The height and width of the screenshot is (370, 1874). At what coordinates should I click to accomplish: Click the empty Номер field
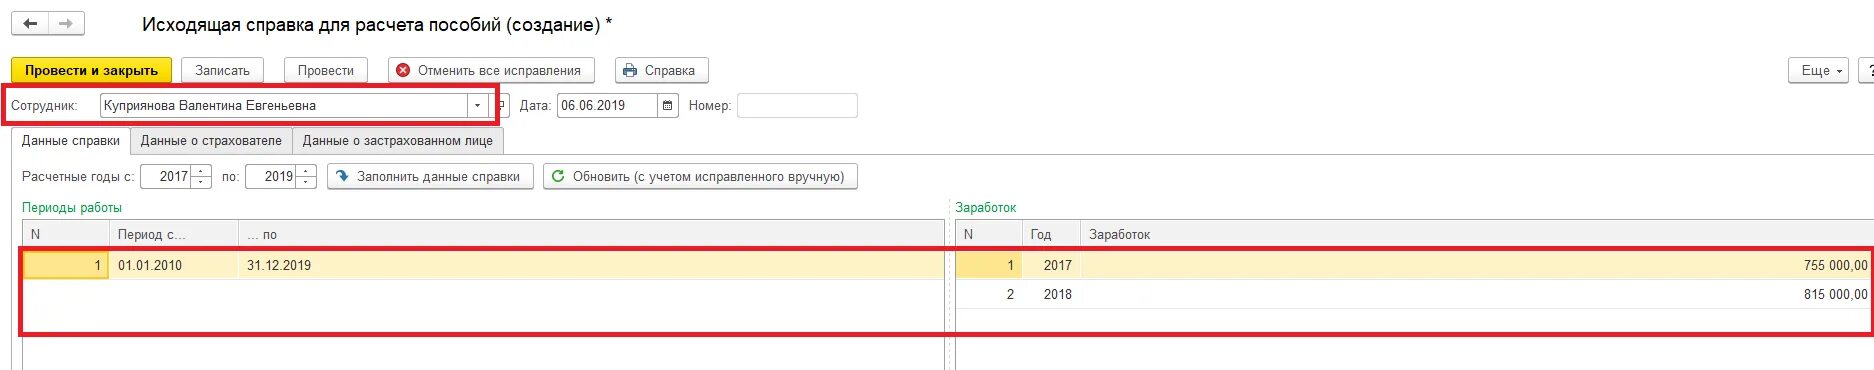click(797, 105)
